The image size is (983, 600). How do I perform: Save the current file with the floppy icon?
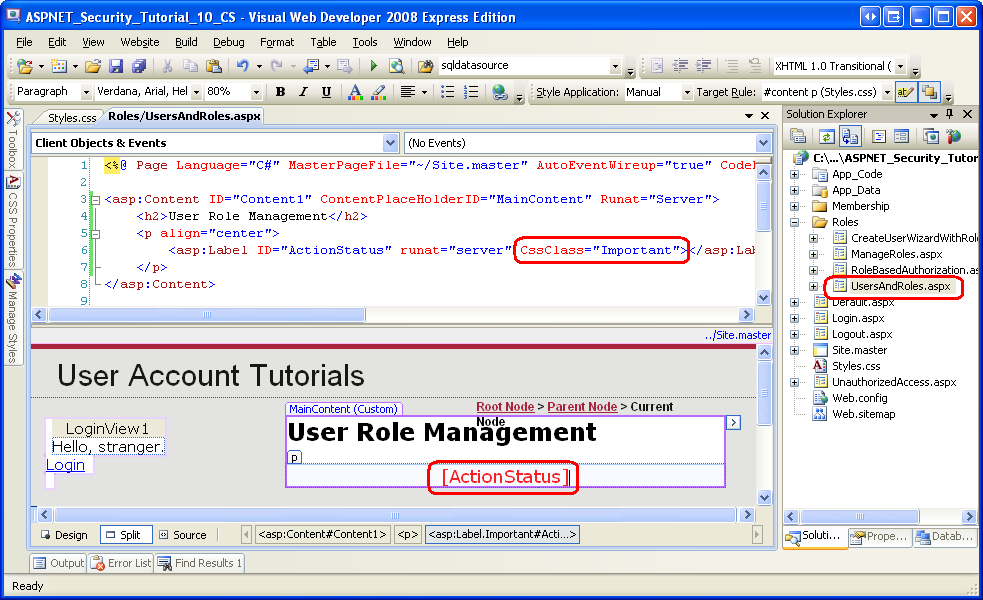tap(116, 66)
